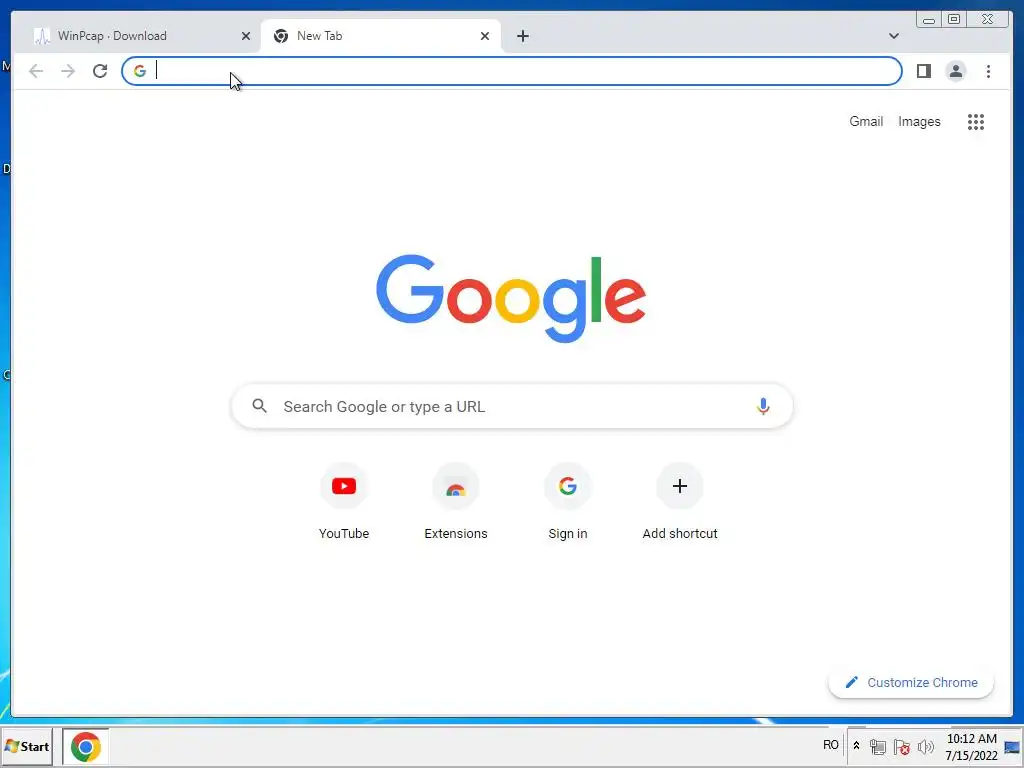Reload the current page
The height and width of the screenshot is (768, 1024).
[100, 71]
